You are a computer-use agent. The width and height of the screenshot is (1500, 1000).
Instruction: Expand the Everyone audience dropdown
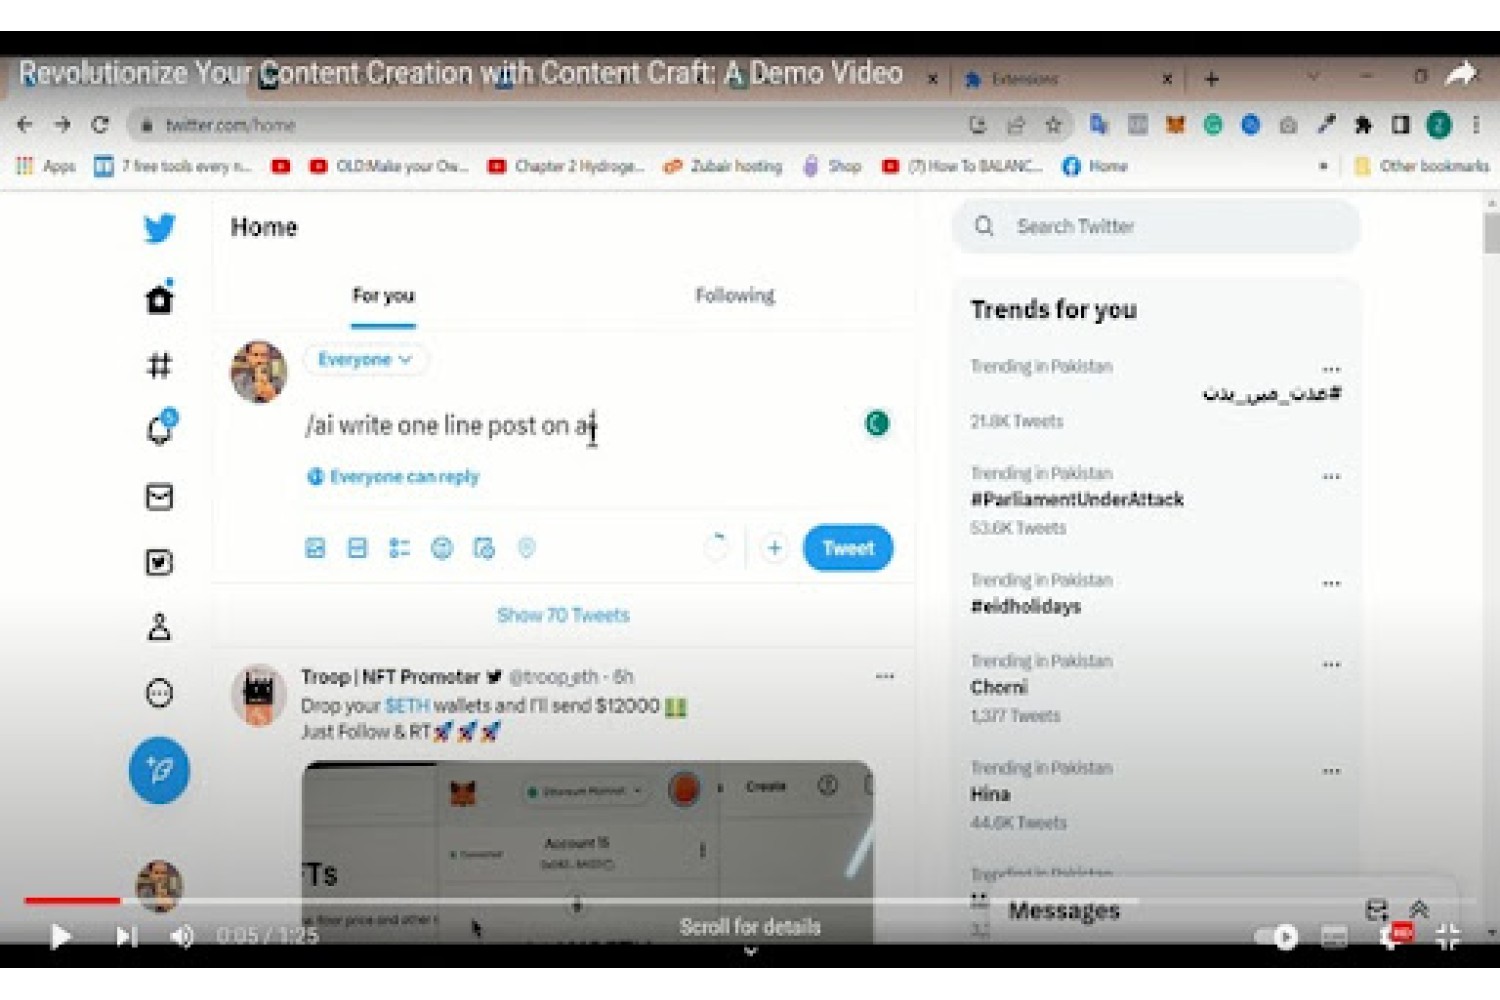tap(365, 360)
